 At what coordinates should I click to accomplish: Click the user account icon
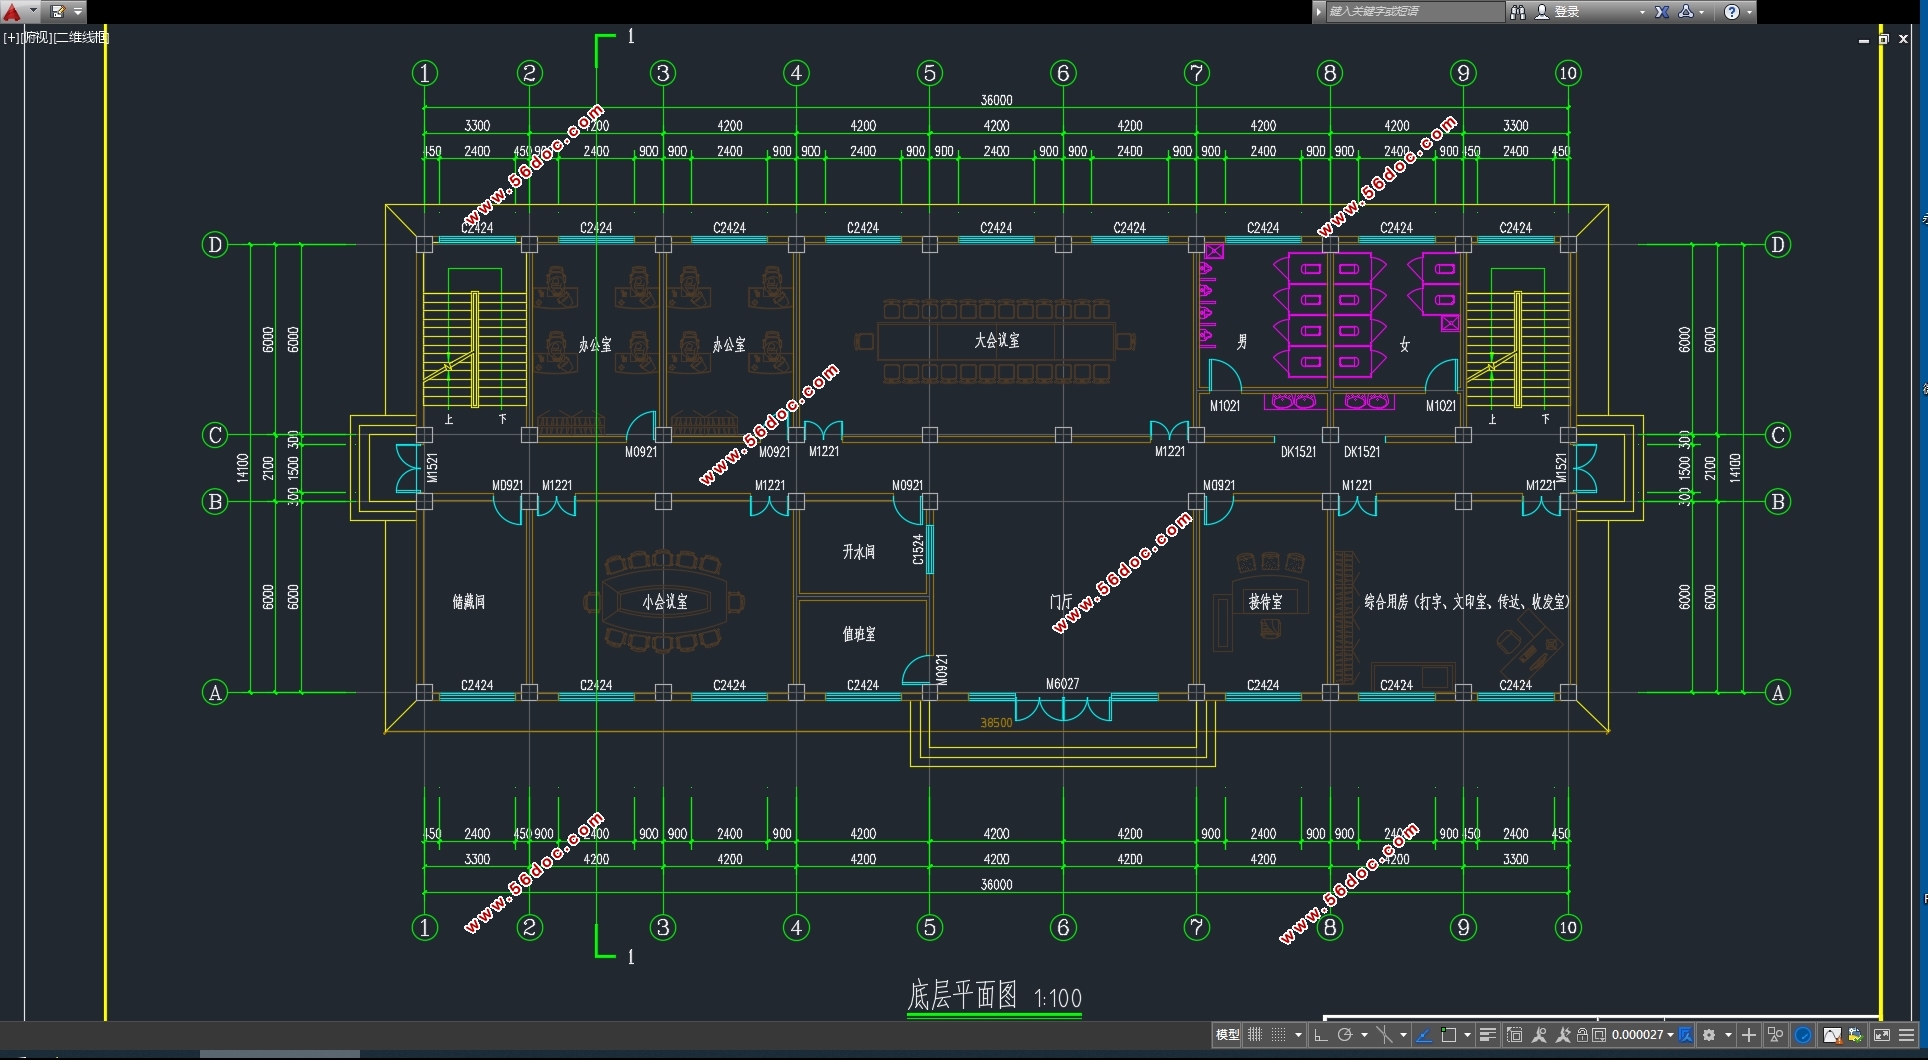1541,11
